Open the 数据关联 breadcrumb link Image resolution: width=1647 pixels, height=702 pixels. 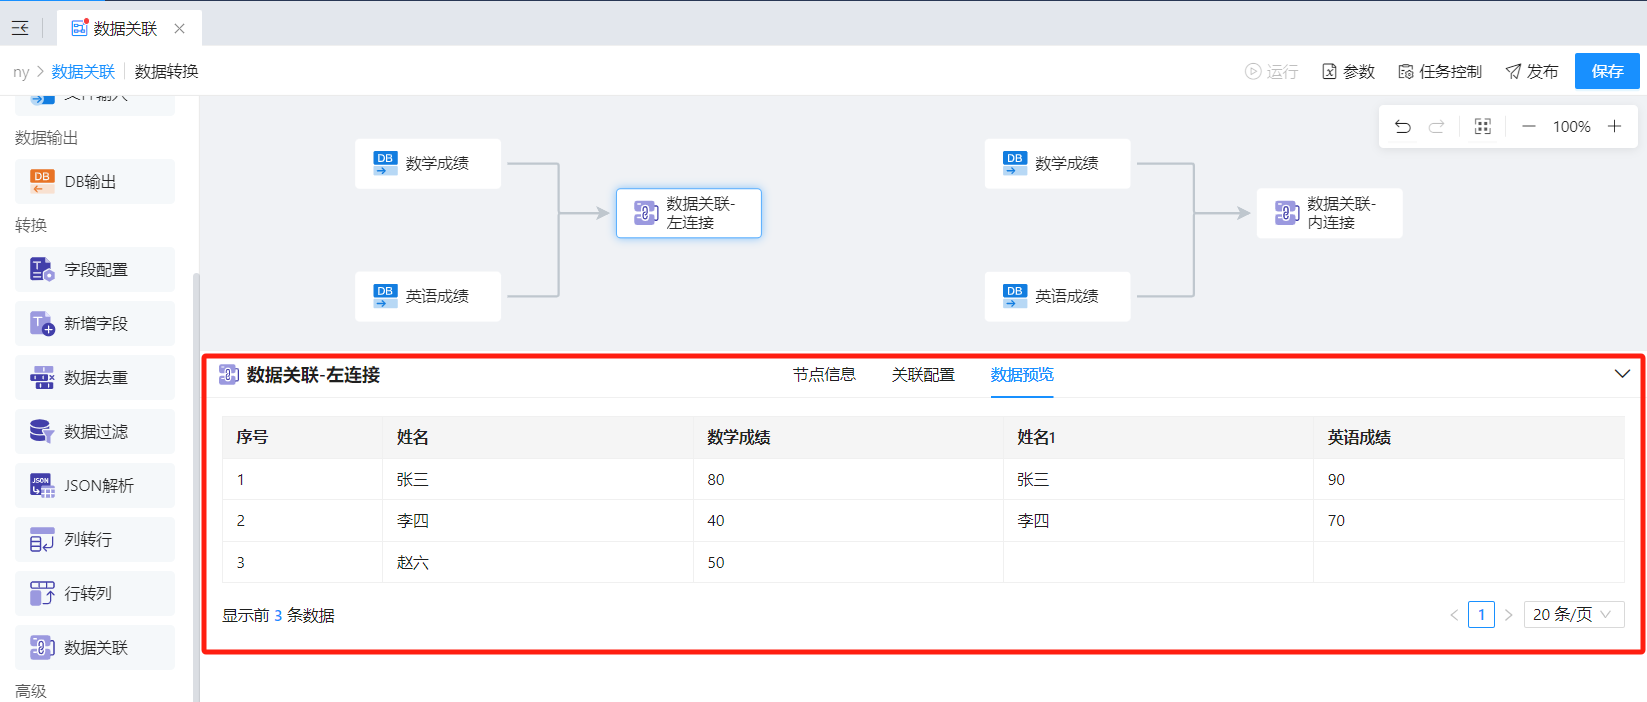(x=83, y=72)
